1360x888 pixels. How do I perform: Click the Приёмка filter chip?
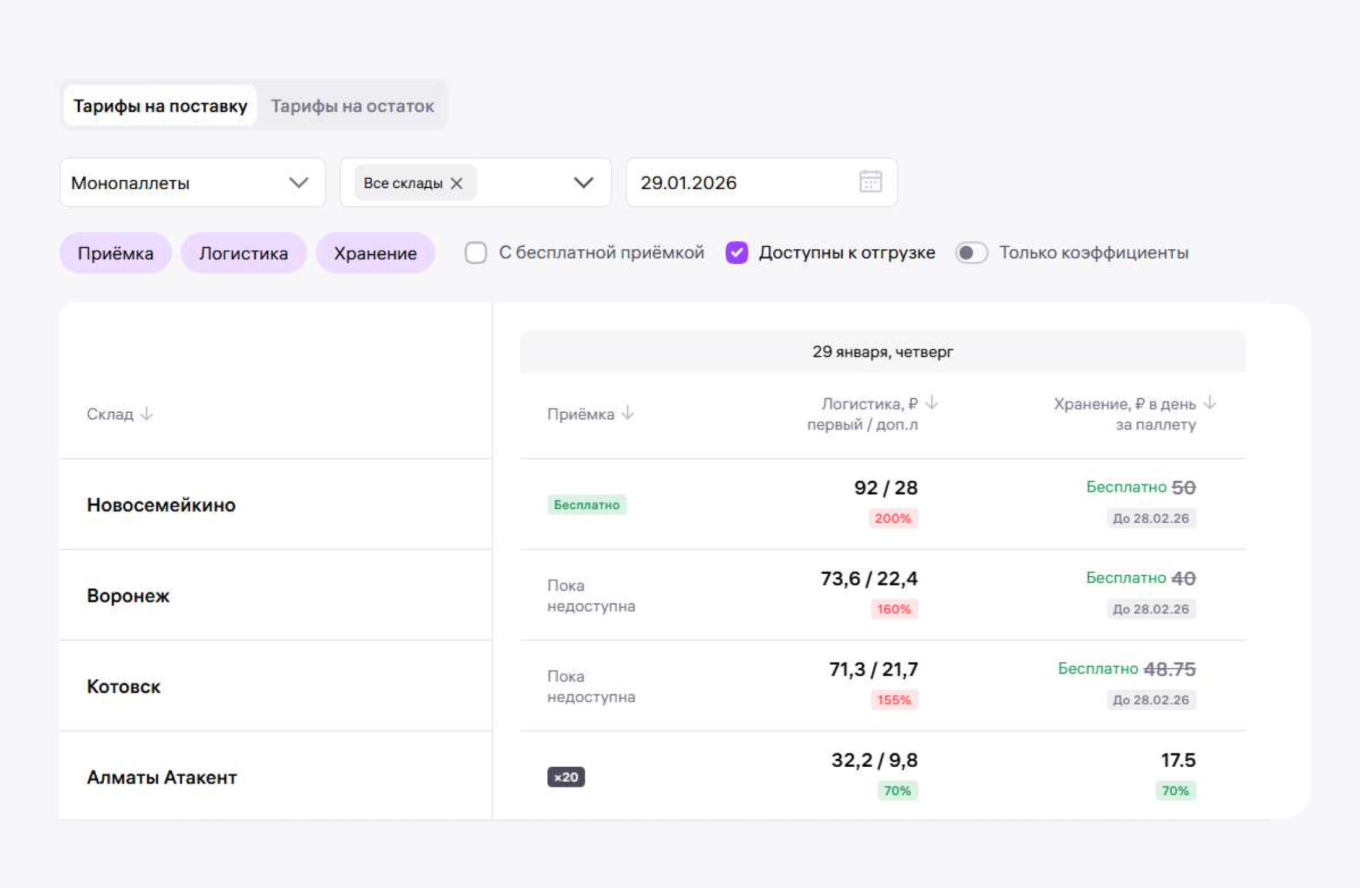[x=116, y=253]
